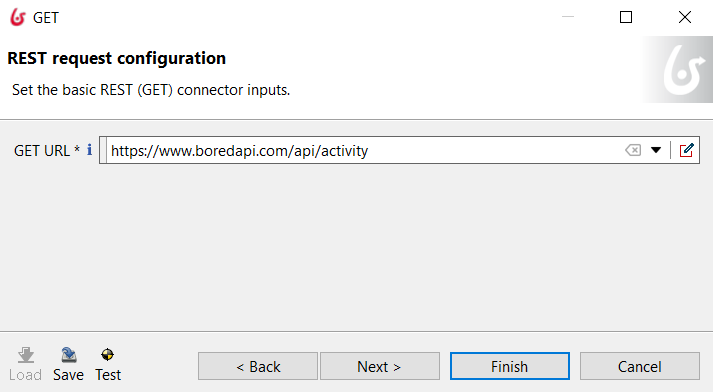Focus the GET URL text field
Screen dimensions: 713x392
(x=364, y=150)
